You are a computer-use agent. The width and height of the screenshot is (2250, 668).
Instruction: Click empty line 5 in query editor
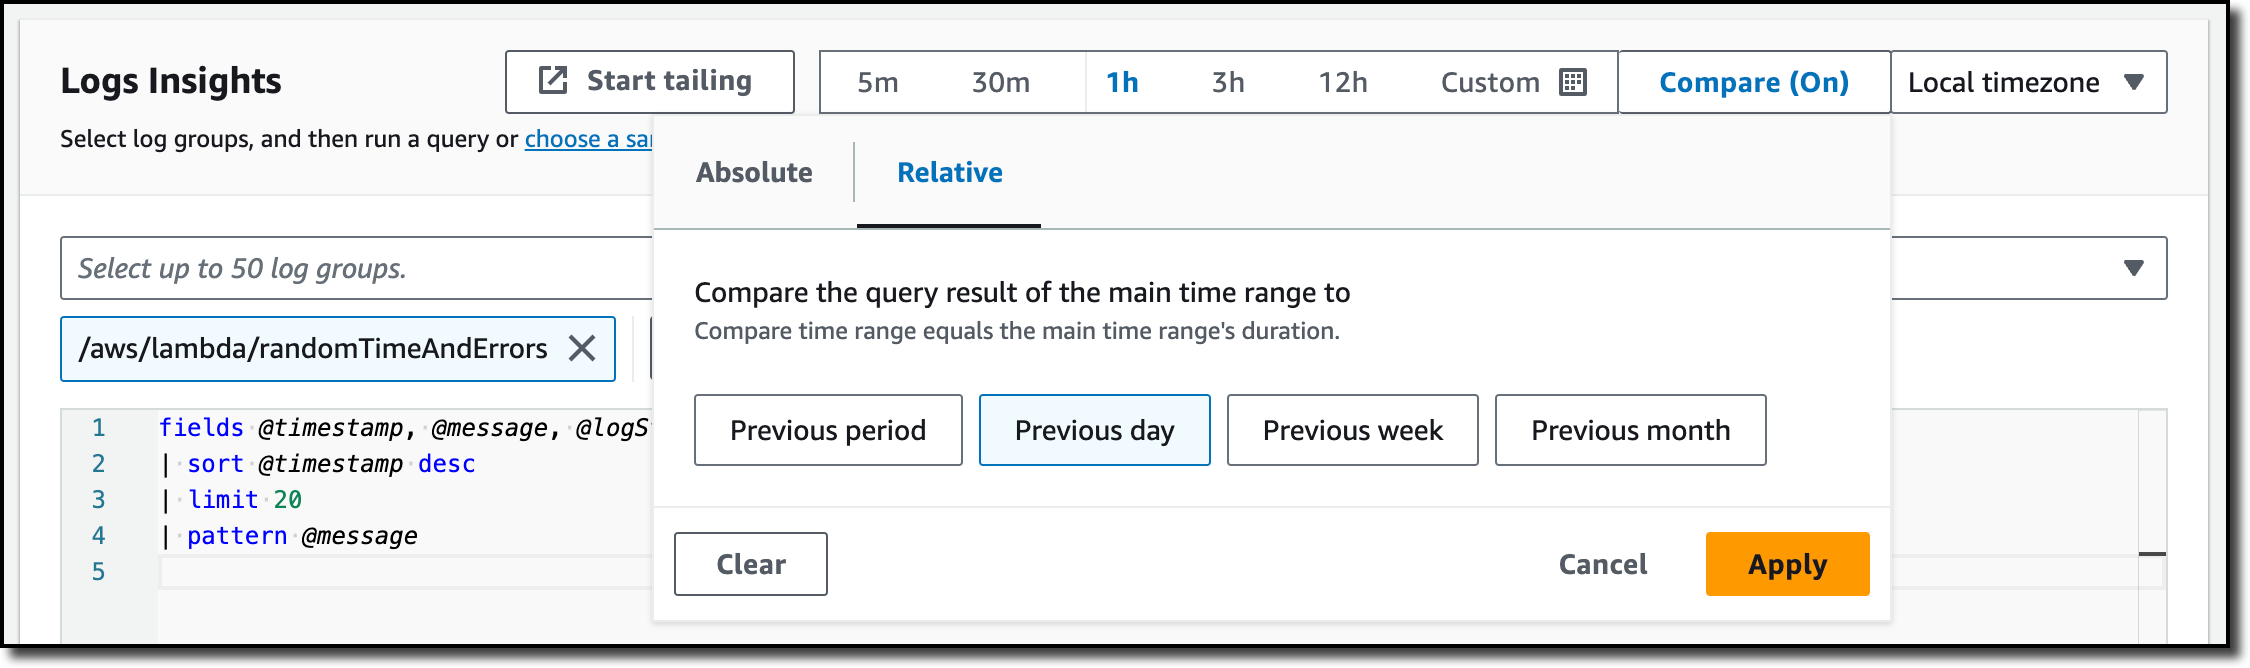400,572
